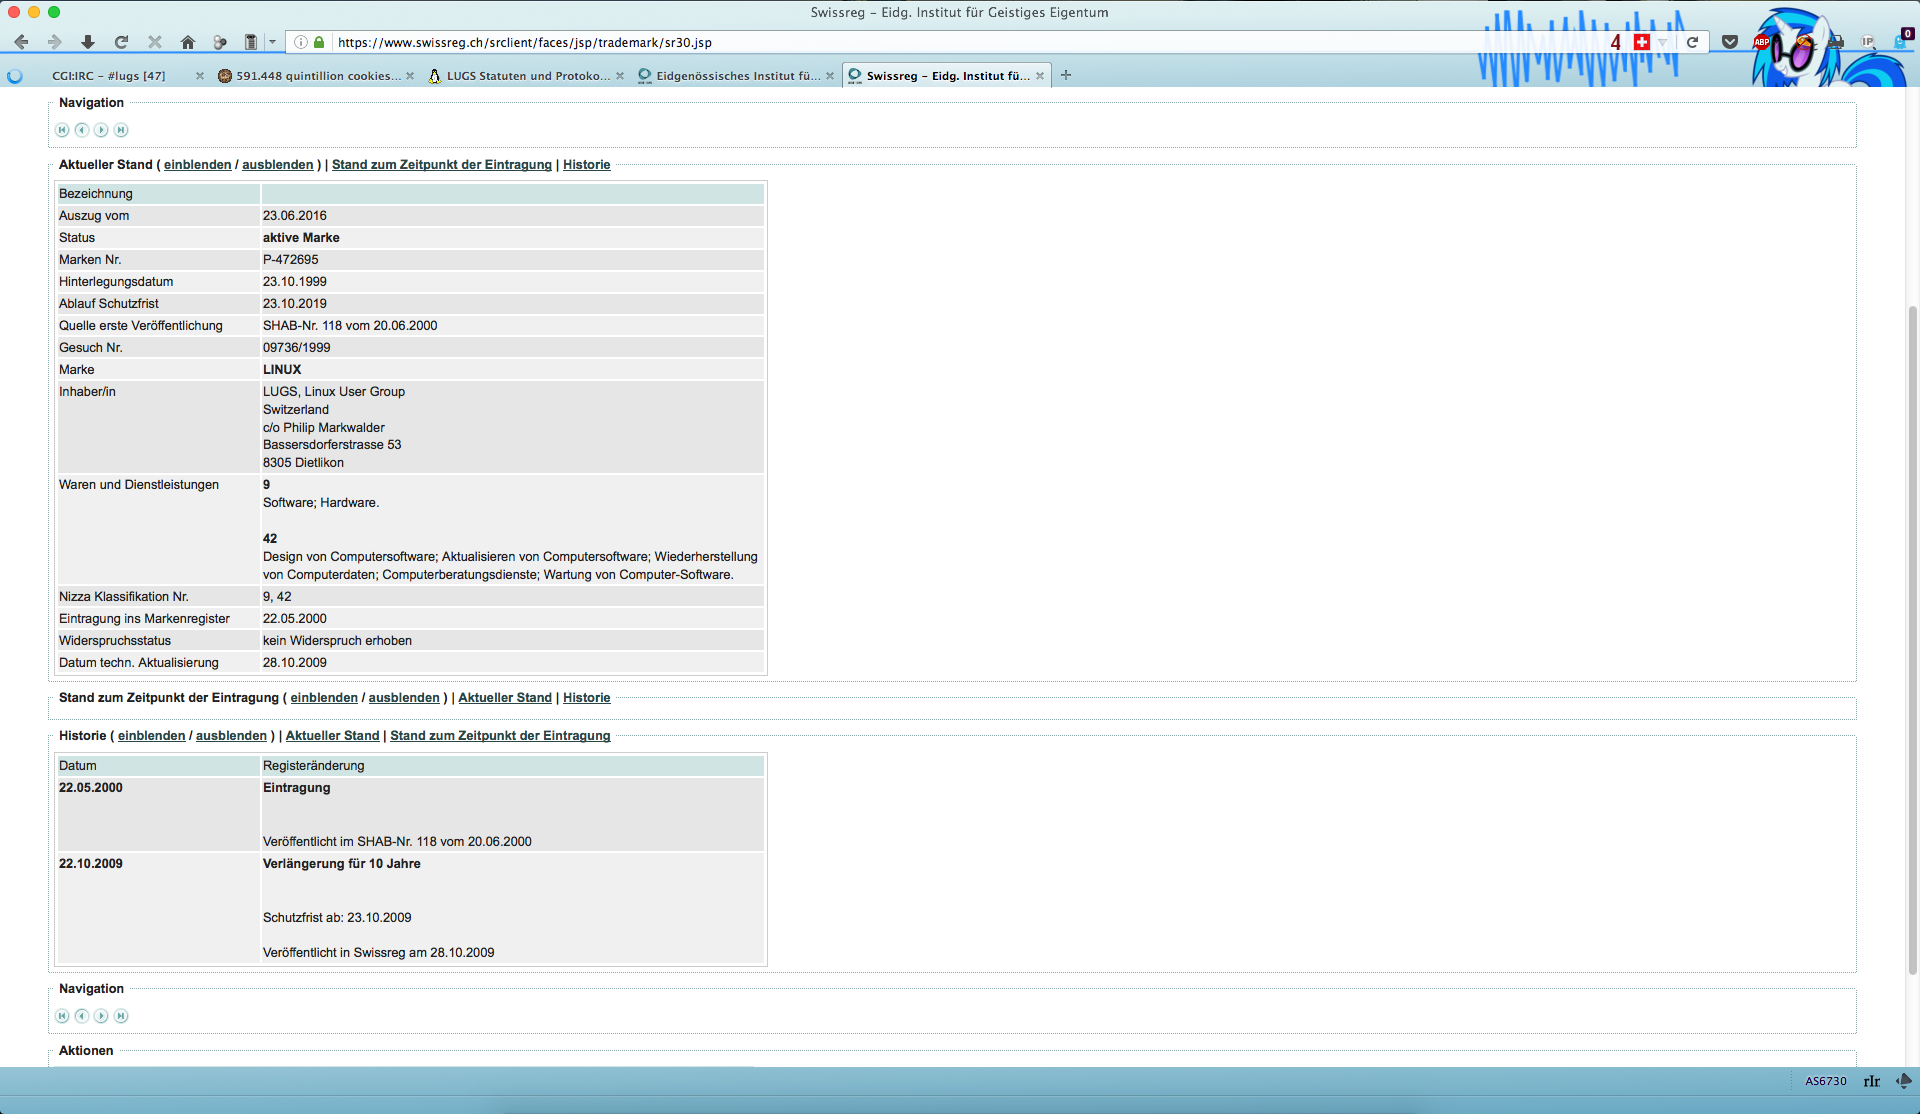The width and height of the screenshot is (1920, 1114).
Task: Open the Adblock Plus ABP icon
Action: [x=1762, y=42]
